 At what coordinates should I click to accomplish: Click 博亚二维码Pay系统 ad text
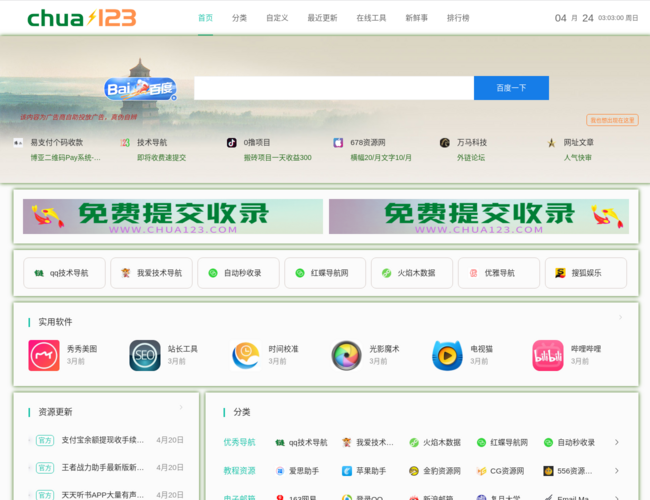pyautogui.click(x=65, y=158)
